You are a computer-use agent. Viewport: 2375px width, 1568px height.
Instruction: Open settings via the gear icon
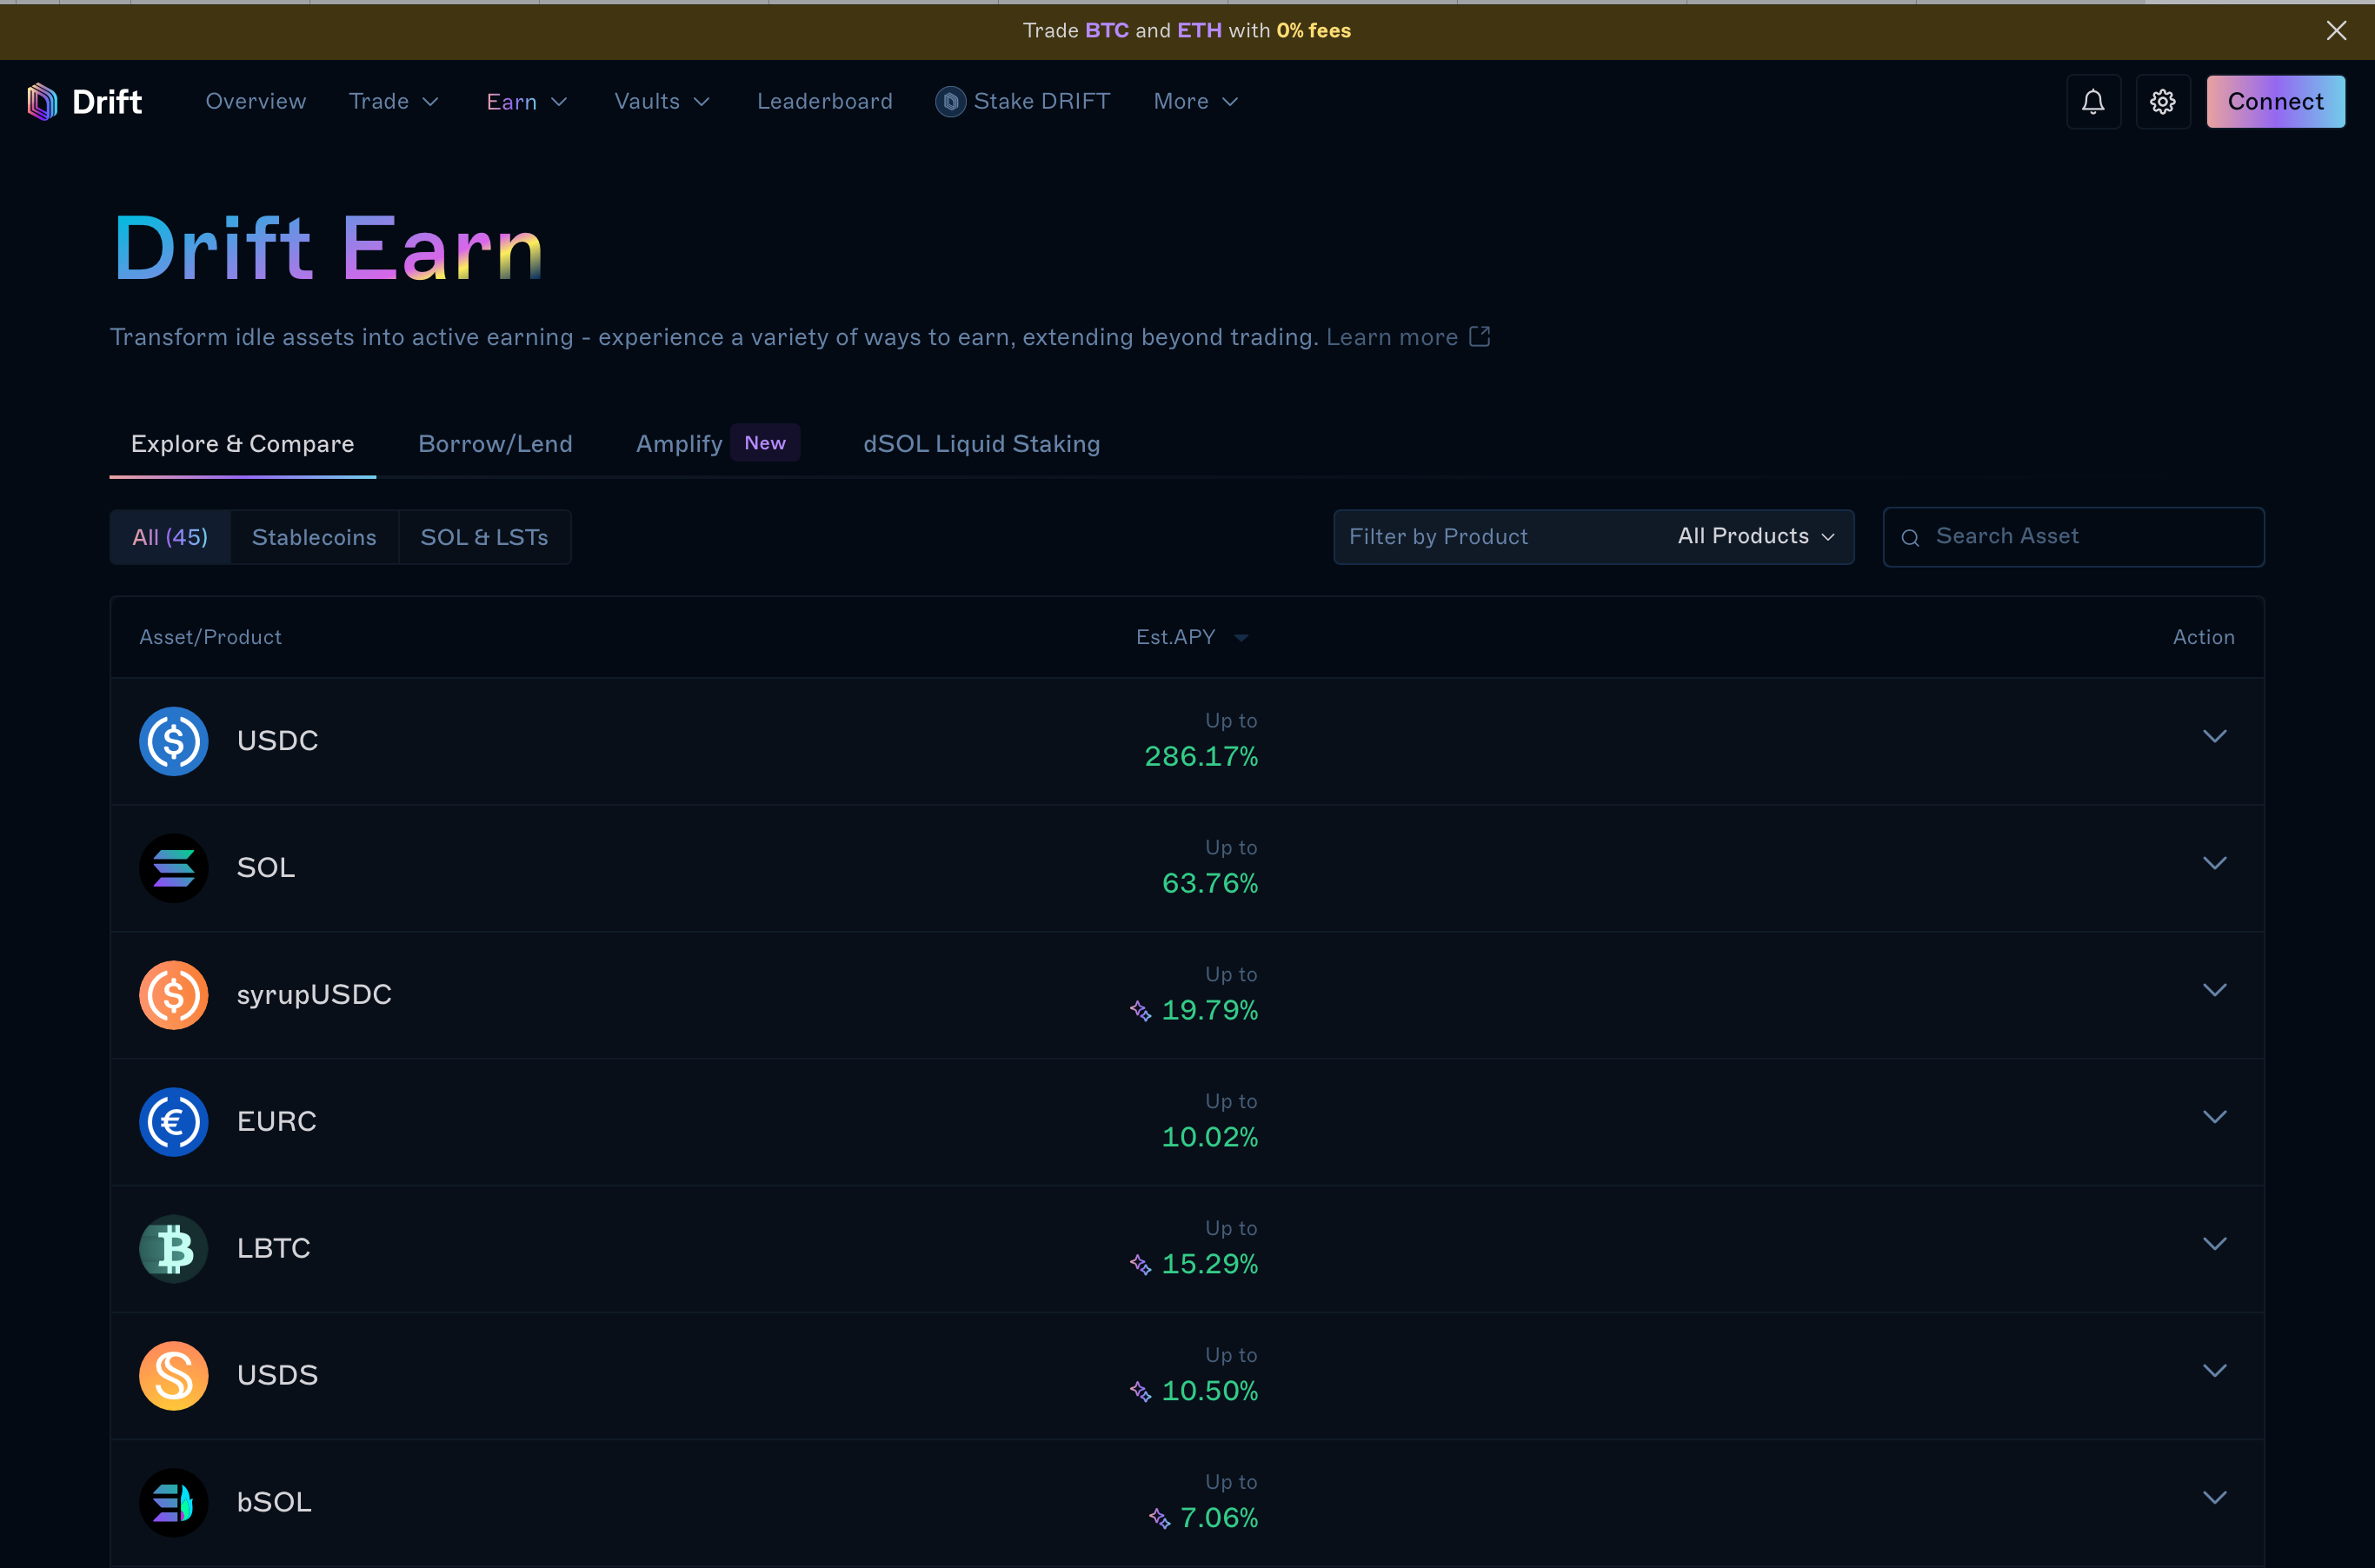tap(2163, 101)
